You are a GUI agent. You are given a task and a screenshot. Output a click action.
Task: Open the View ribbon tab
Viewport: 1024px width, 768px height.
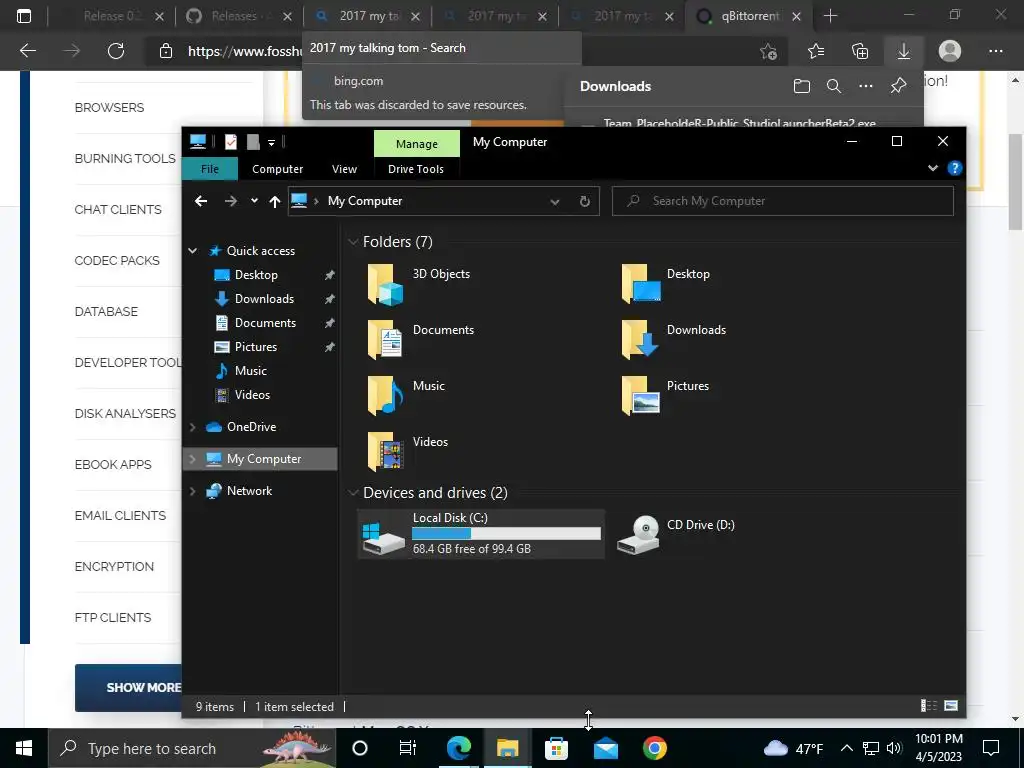point(344,169)
